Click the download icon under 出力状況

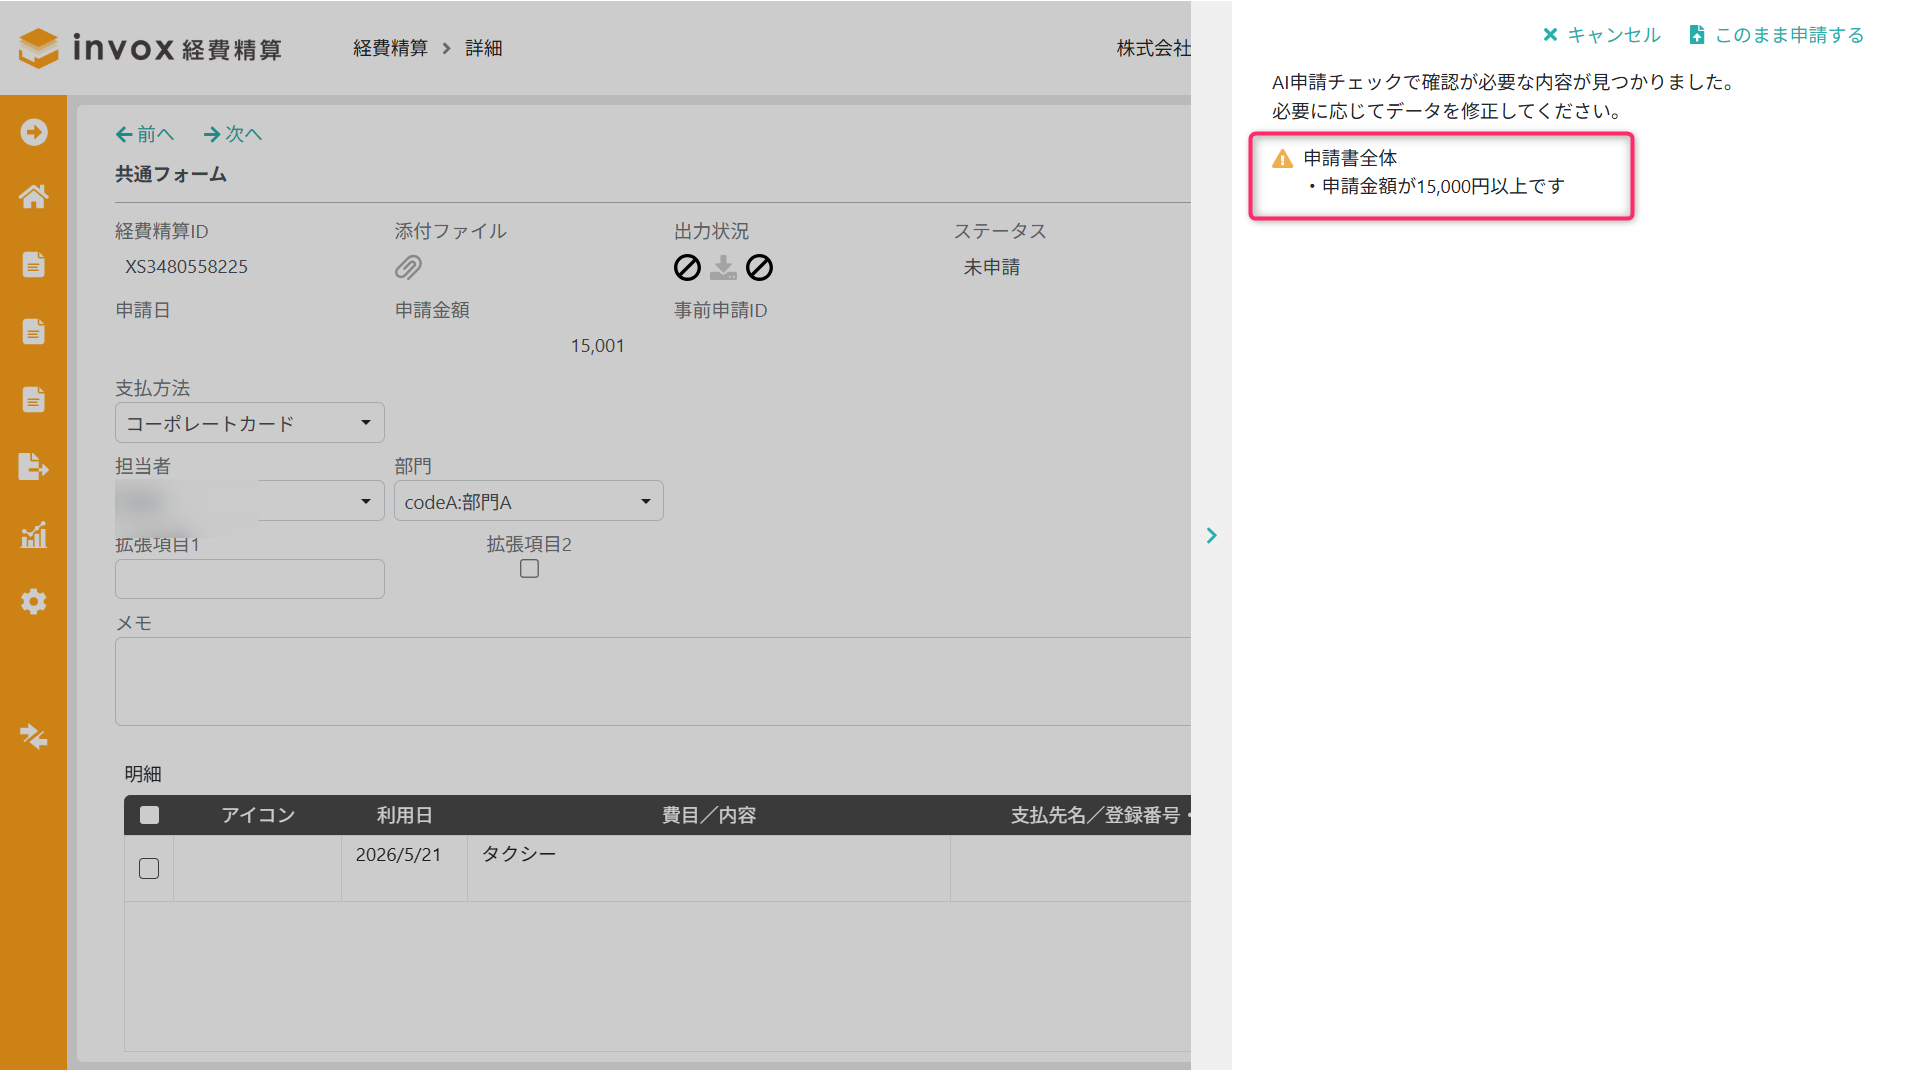(x=723, y=267)
